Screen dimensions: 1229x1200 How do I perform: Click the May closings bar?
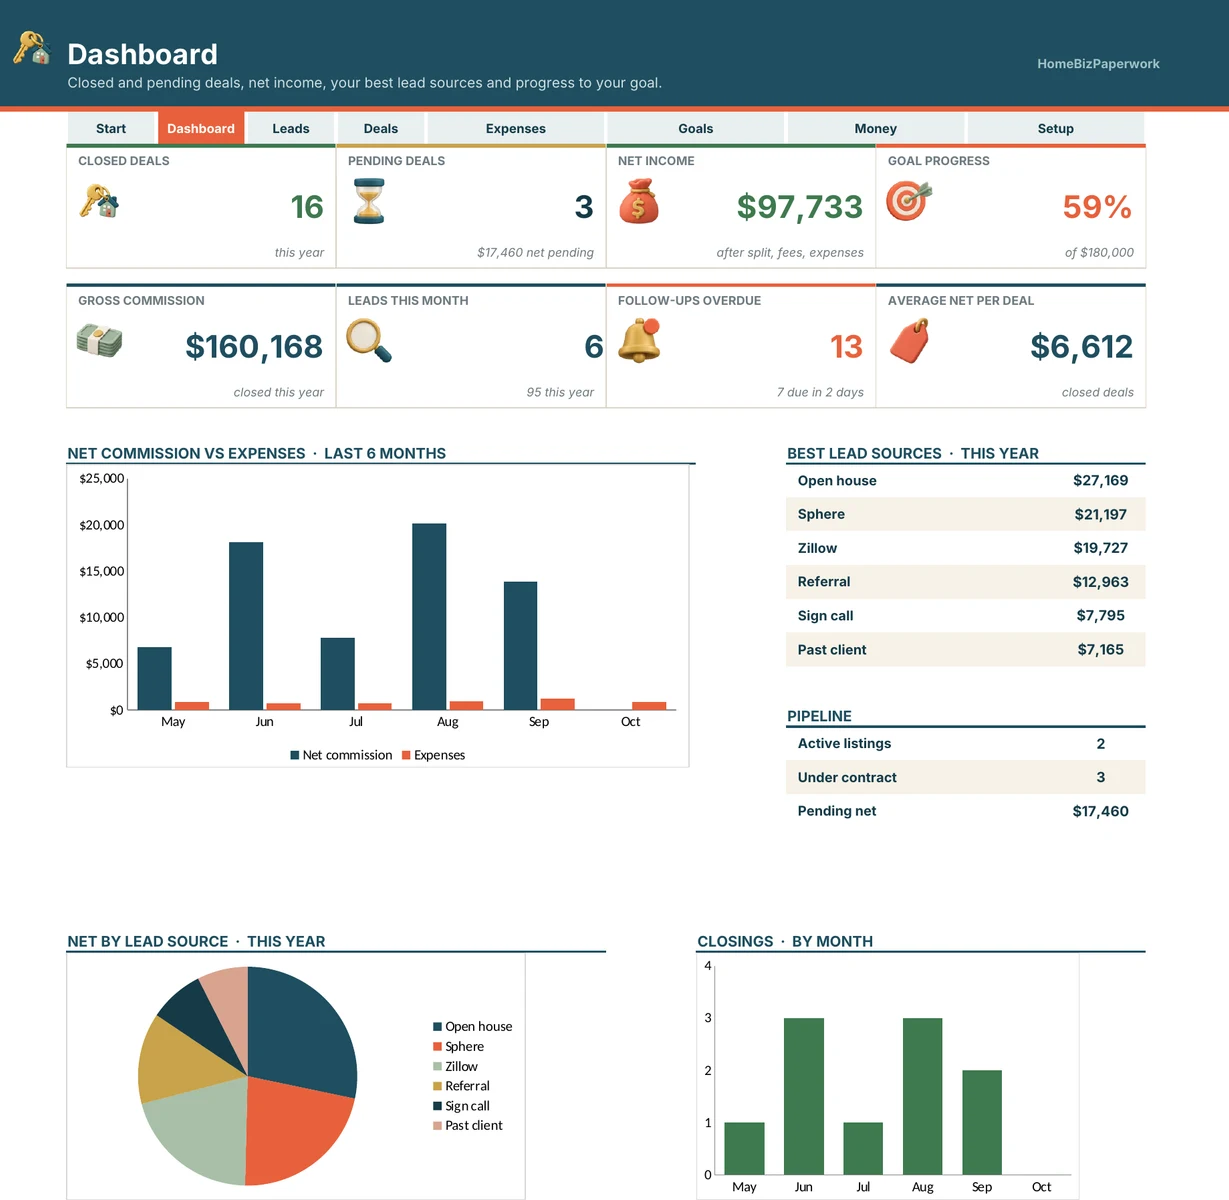point(744,1149)
